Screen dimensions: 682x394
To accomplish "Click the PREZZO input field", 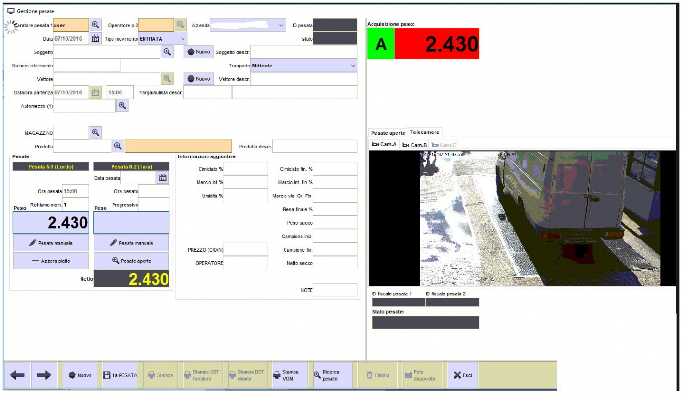I will pyautogui.click(x=245, y=250).
